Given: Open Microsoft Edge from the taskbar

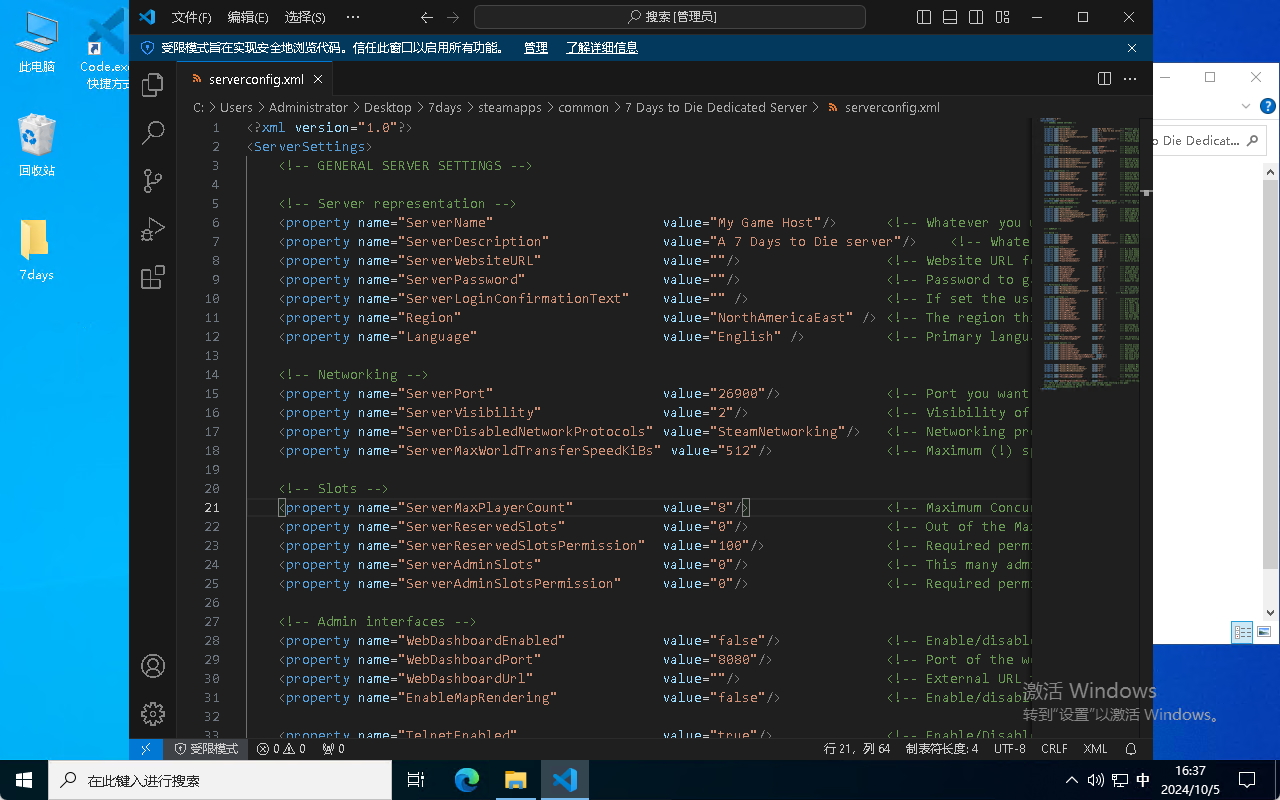Looking at the screenshot, I should pyautogui.click(x=467, y=780).
